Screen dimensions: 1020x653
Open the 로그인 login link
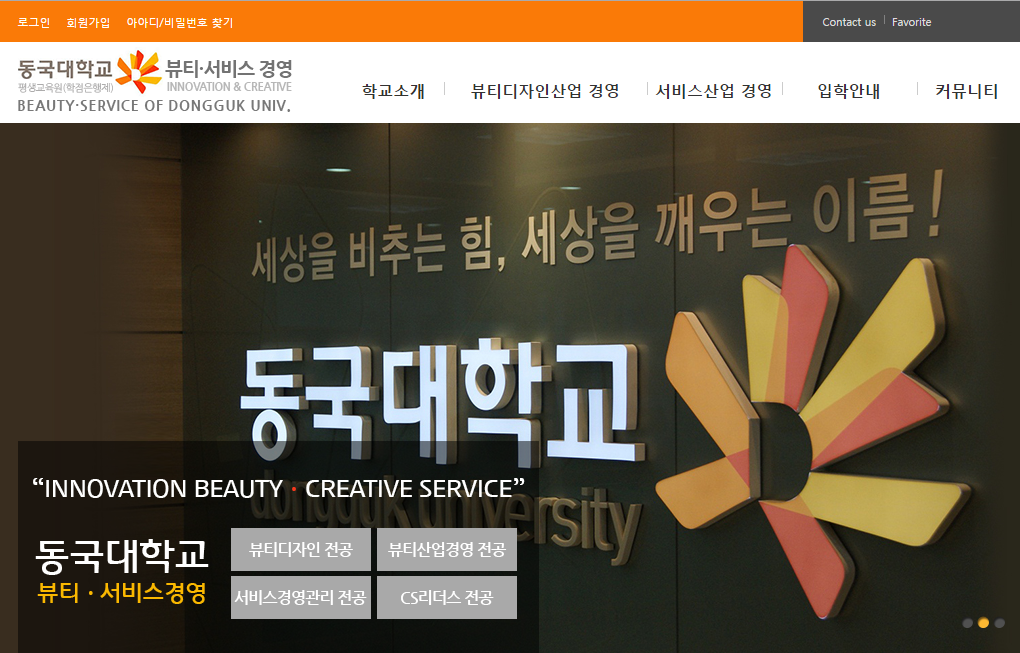pyautogui.click(x=34, y=22)
